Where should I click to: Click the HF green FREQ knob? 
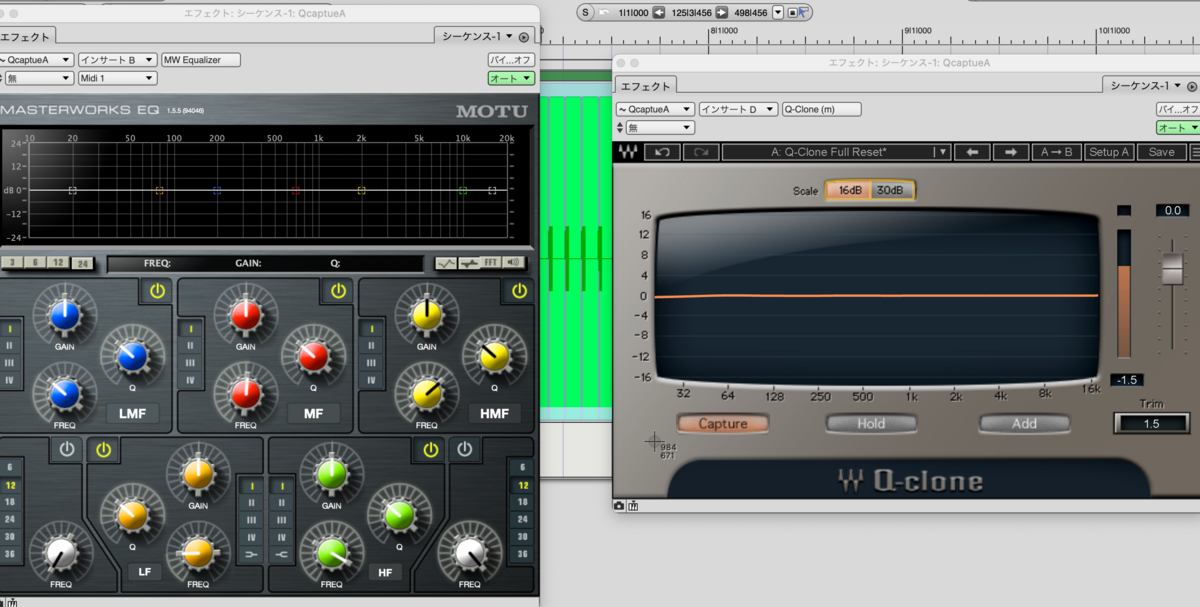pyautogui.click(x=331, y=551)
